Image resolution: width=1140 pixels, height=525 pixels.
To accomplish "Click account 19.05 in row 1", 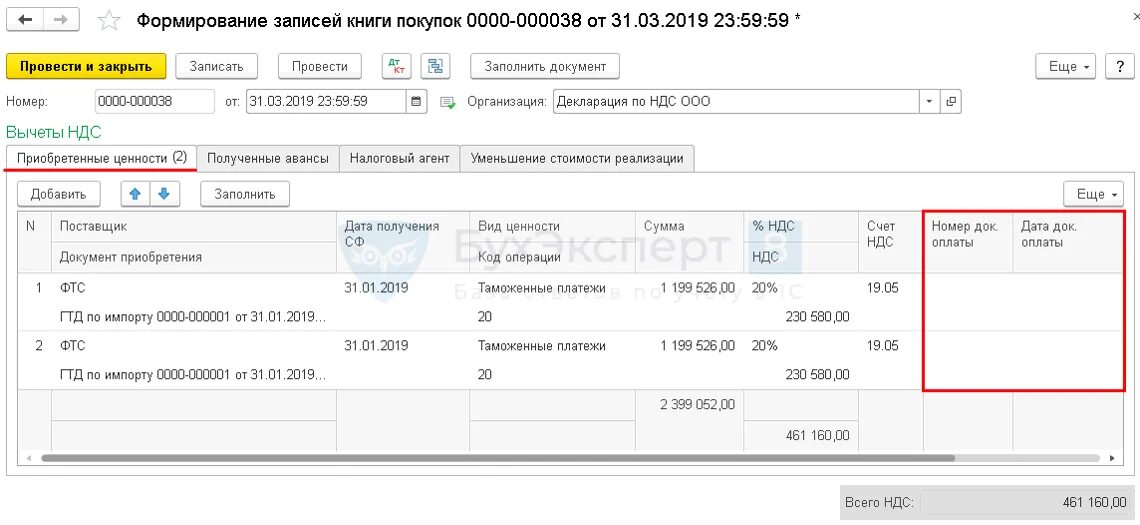I will click(882, 288).
